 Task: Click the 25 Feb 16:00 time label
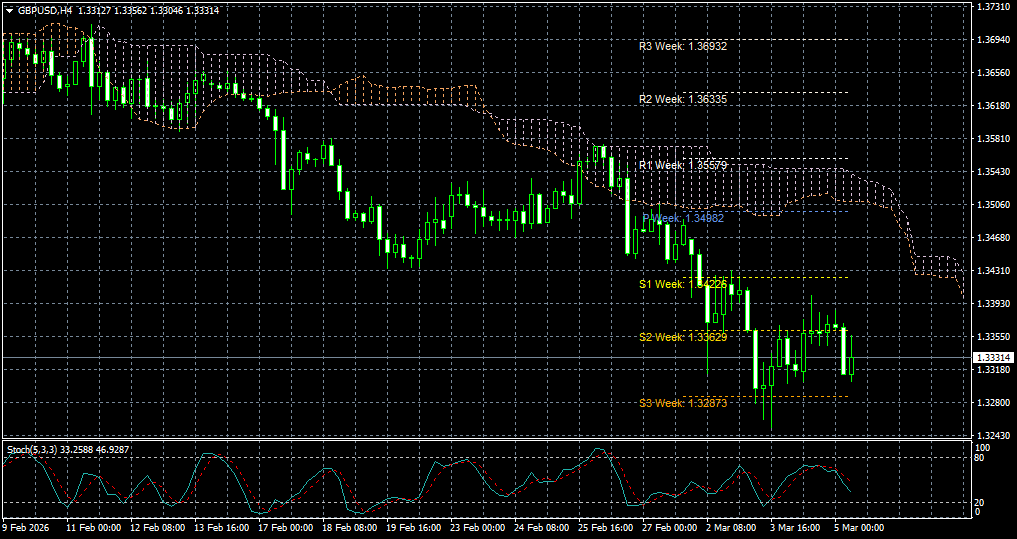[606, 529]
